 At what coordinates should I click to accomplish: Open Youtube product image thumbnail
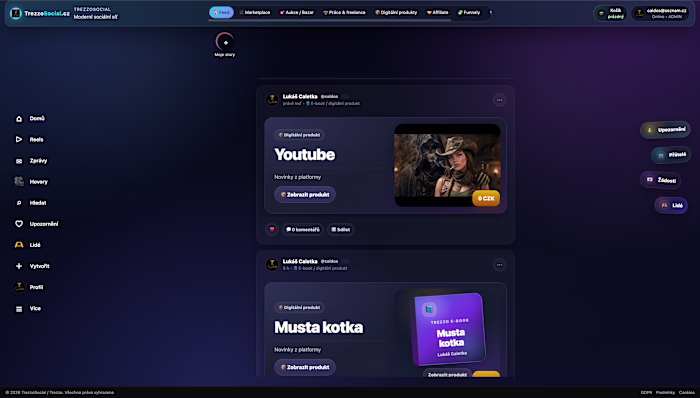point(447,165)
